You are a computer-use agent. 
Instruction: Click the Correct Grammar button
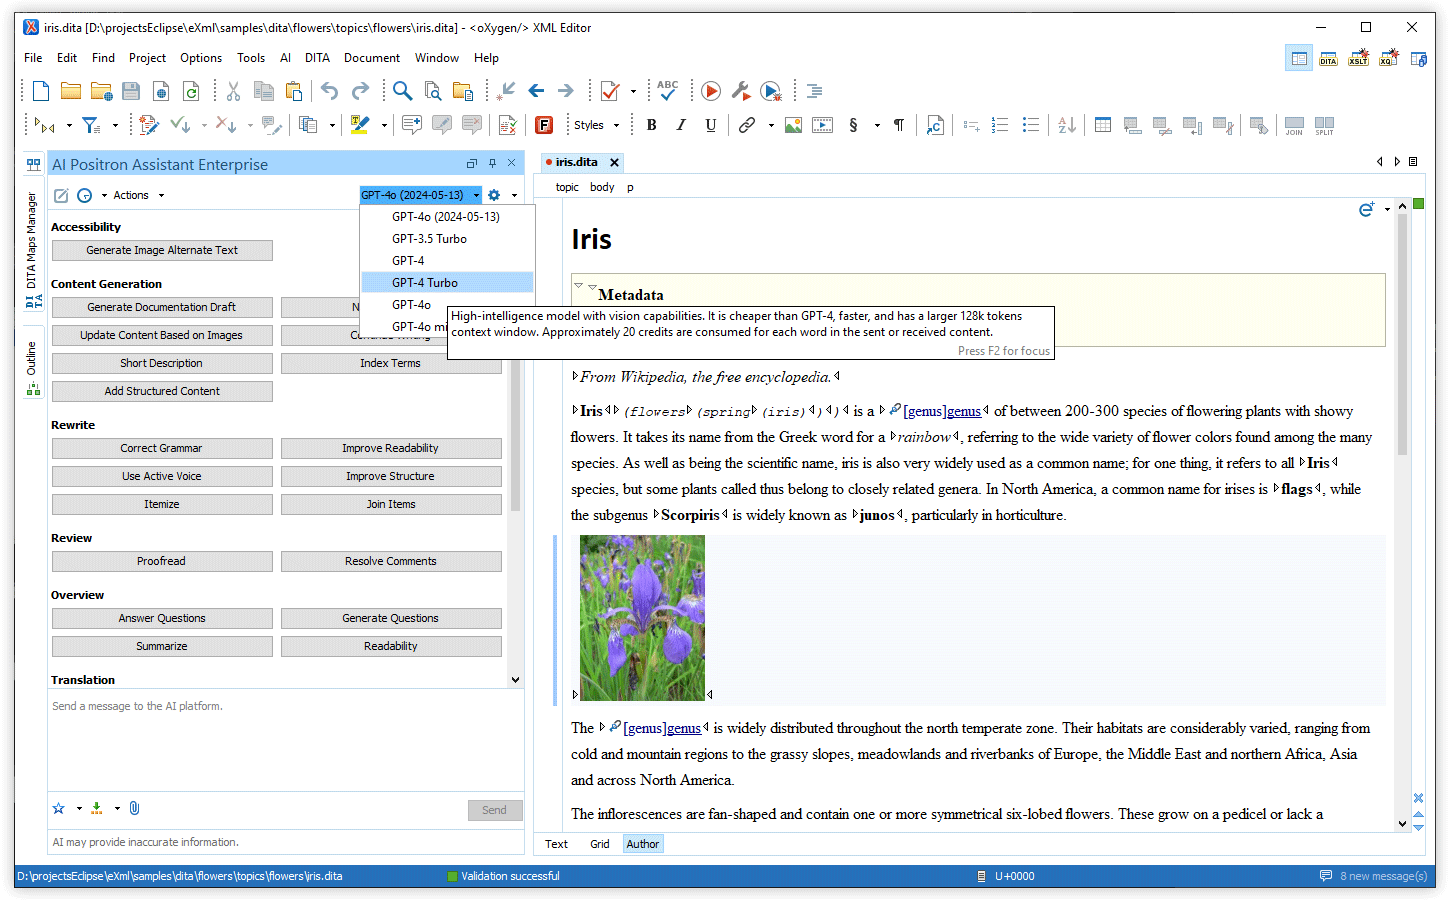pos(162,448)
